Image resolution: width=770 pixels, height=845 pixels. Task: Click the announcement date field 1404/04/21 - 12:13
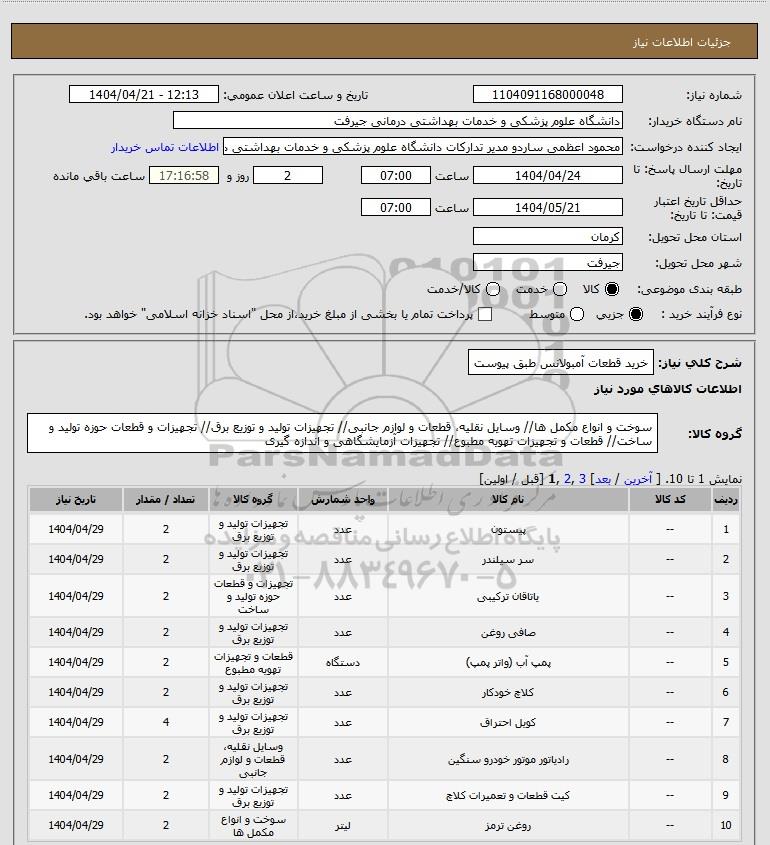tap(144, 94)
